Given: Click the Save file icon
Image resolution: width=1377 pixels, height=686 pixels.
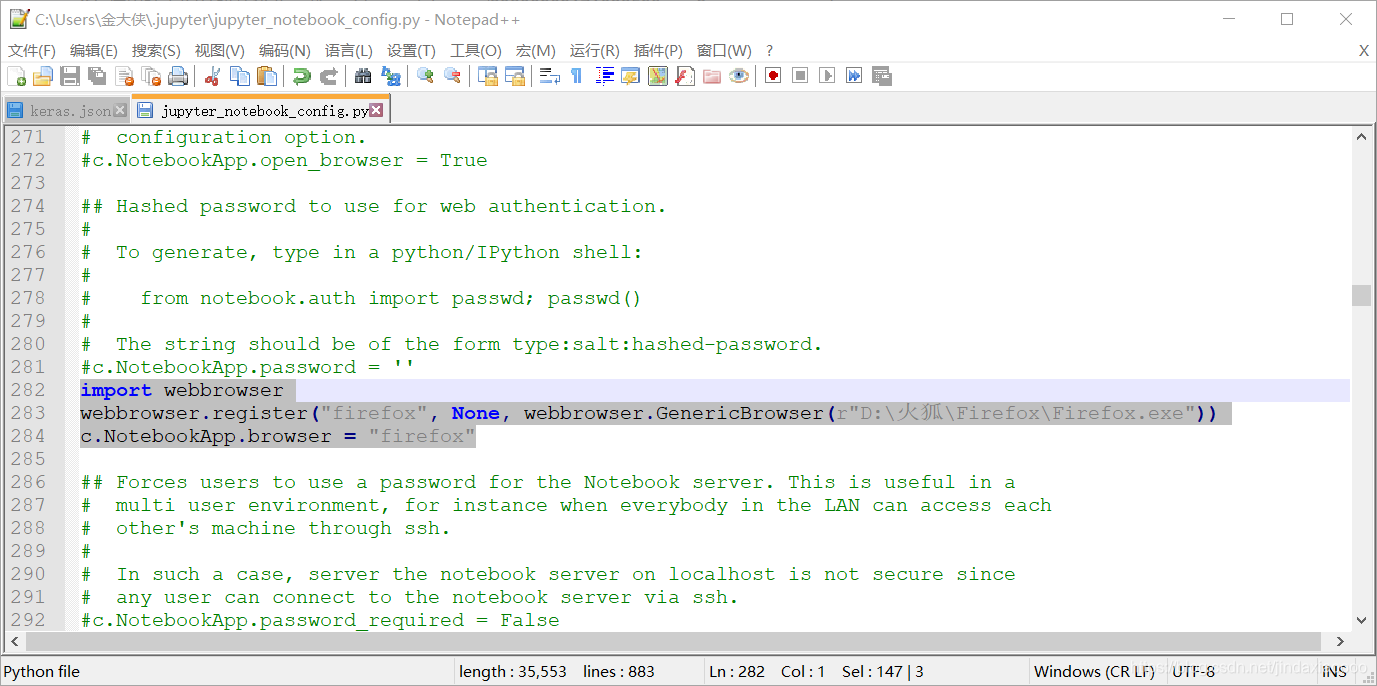Looking at the screenshot, I should [68, 75].
